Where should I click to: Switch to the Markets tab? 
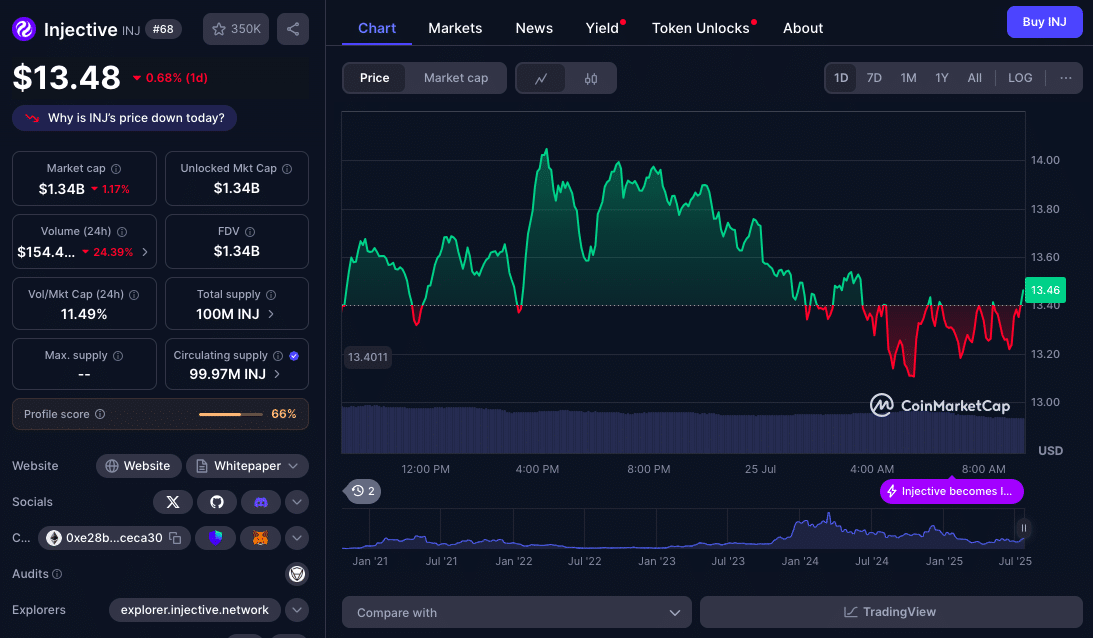click(x=455, y=29)
